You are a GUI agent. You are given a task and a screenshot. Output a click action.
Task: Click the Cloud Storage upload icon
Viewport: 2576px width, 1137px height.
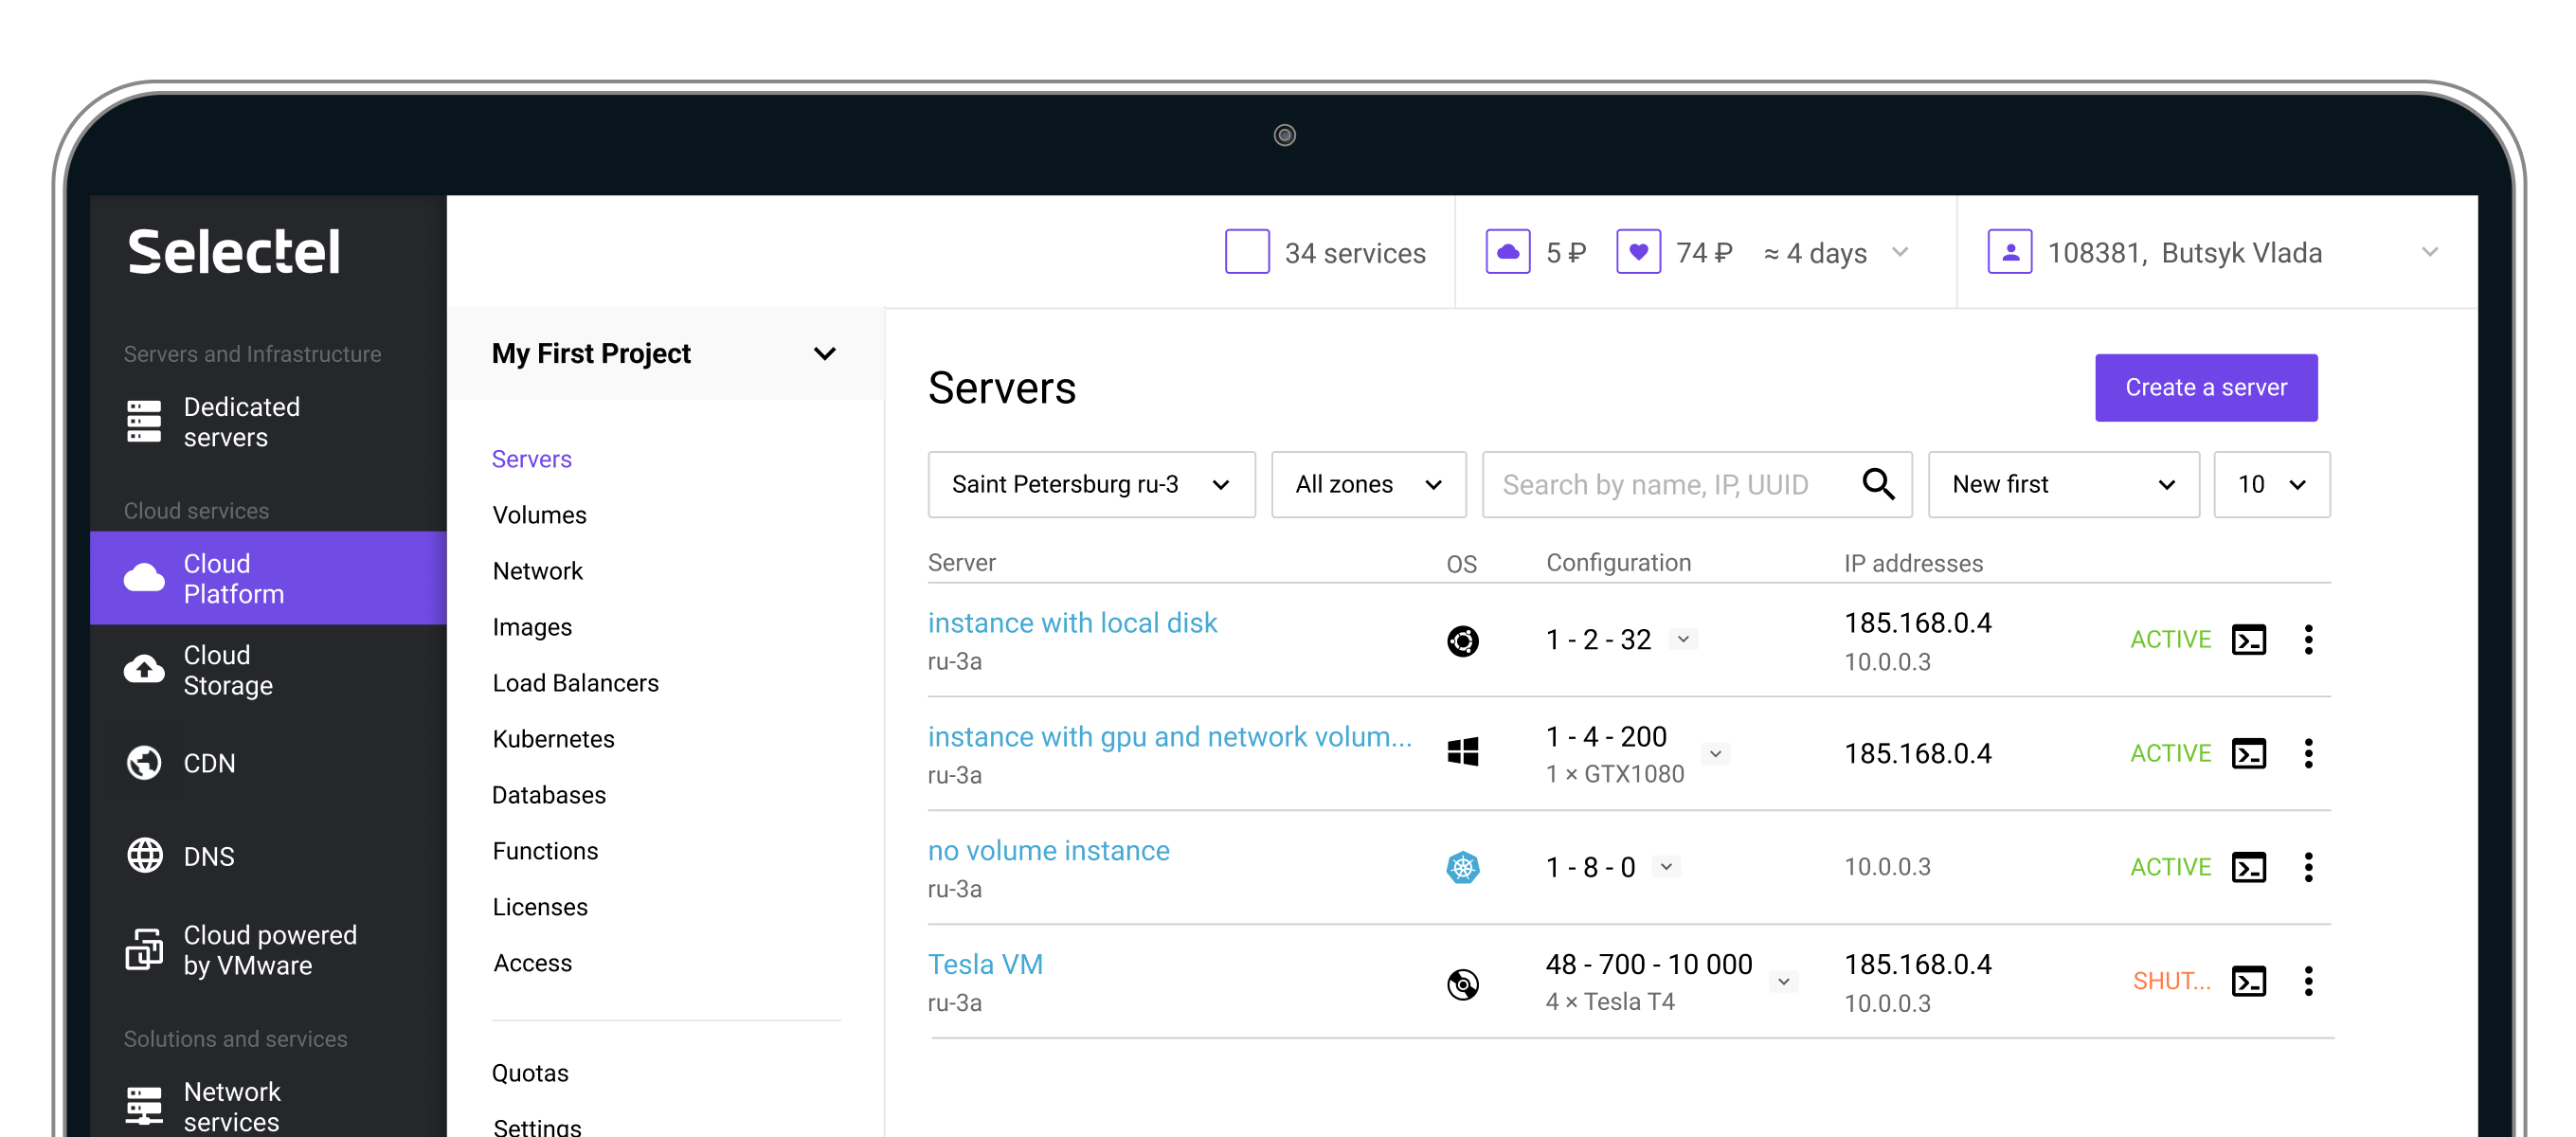click(x=144, y=669)
